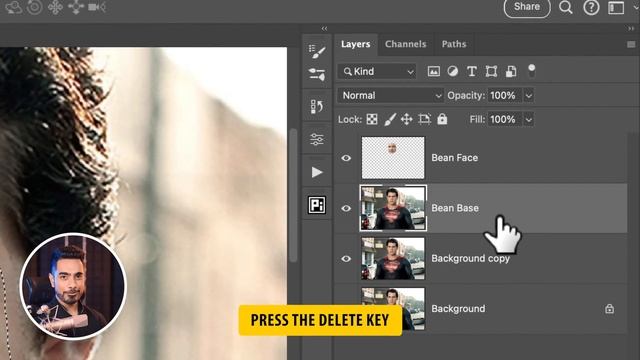The height and width of the screenshot is (360, 640).
Task: Hide the Bean Base layer
Action: coord(346,208)
